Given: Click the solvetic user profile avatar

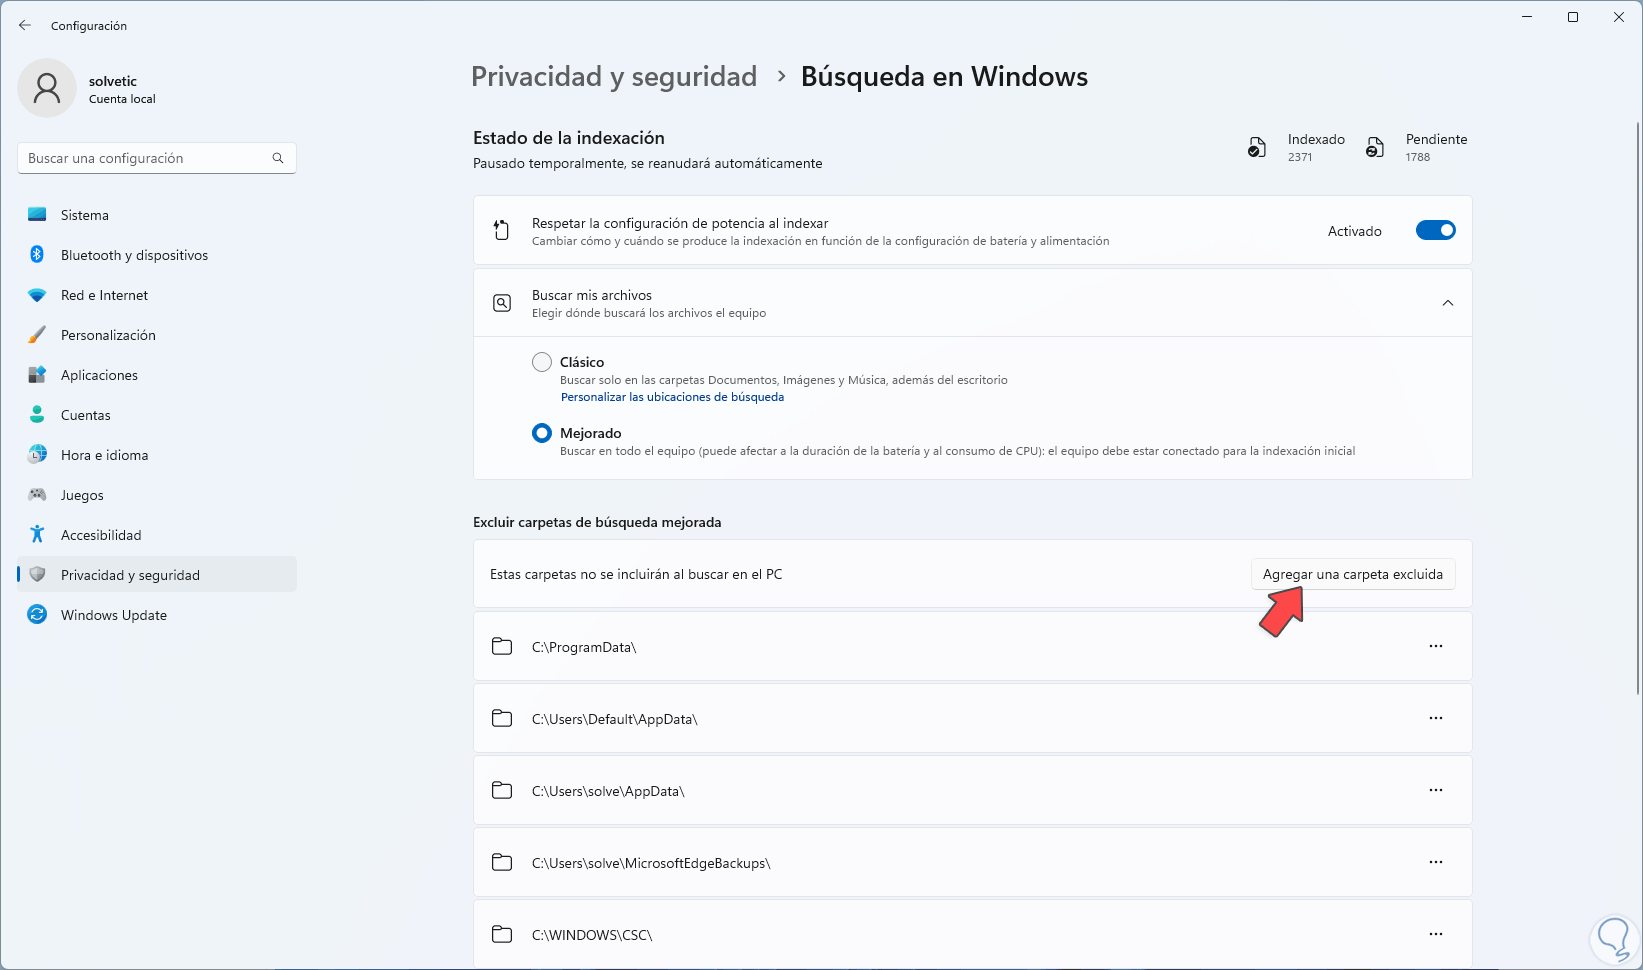Looking at the screenshot, I should coord(47,88).
